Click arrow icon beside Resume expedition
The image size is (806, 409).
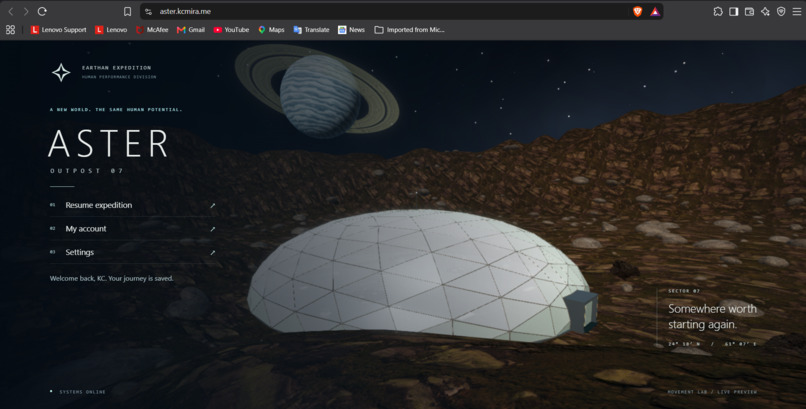212,206
